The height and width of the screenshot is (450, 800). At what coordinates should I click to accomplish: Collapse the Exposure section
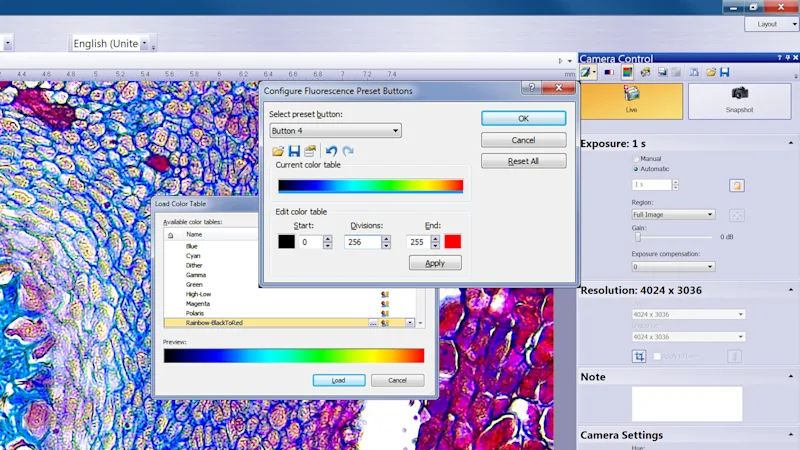click(x=791, y=143)
